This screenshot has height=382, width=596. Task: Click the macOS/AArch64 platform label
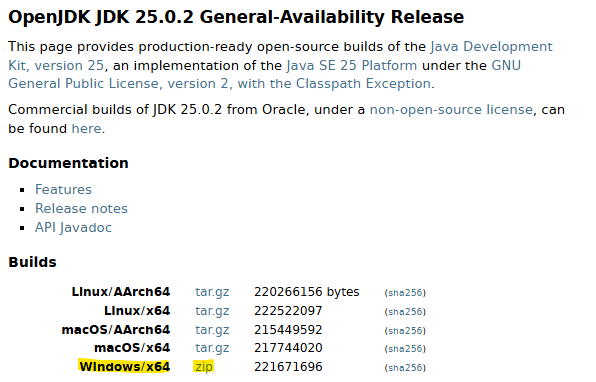[x=116, y=330]
